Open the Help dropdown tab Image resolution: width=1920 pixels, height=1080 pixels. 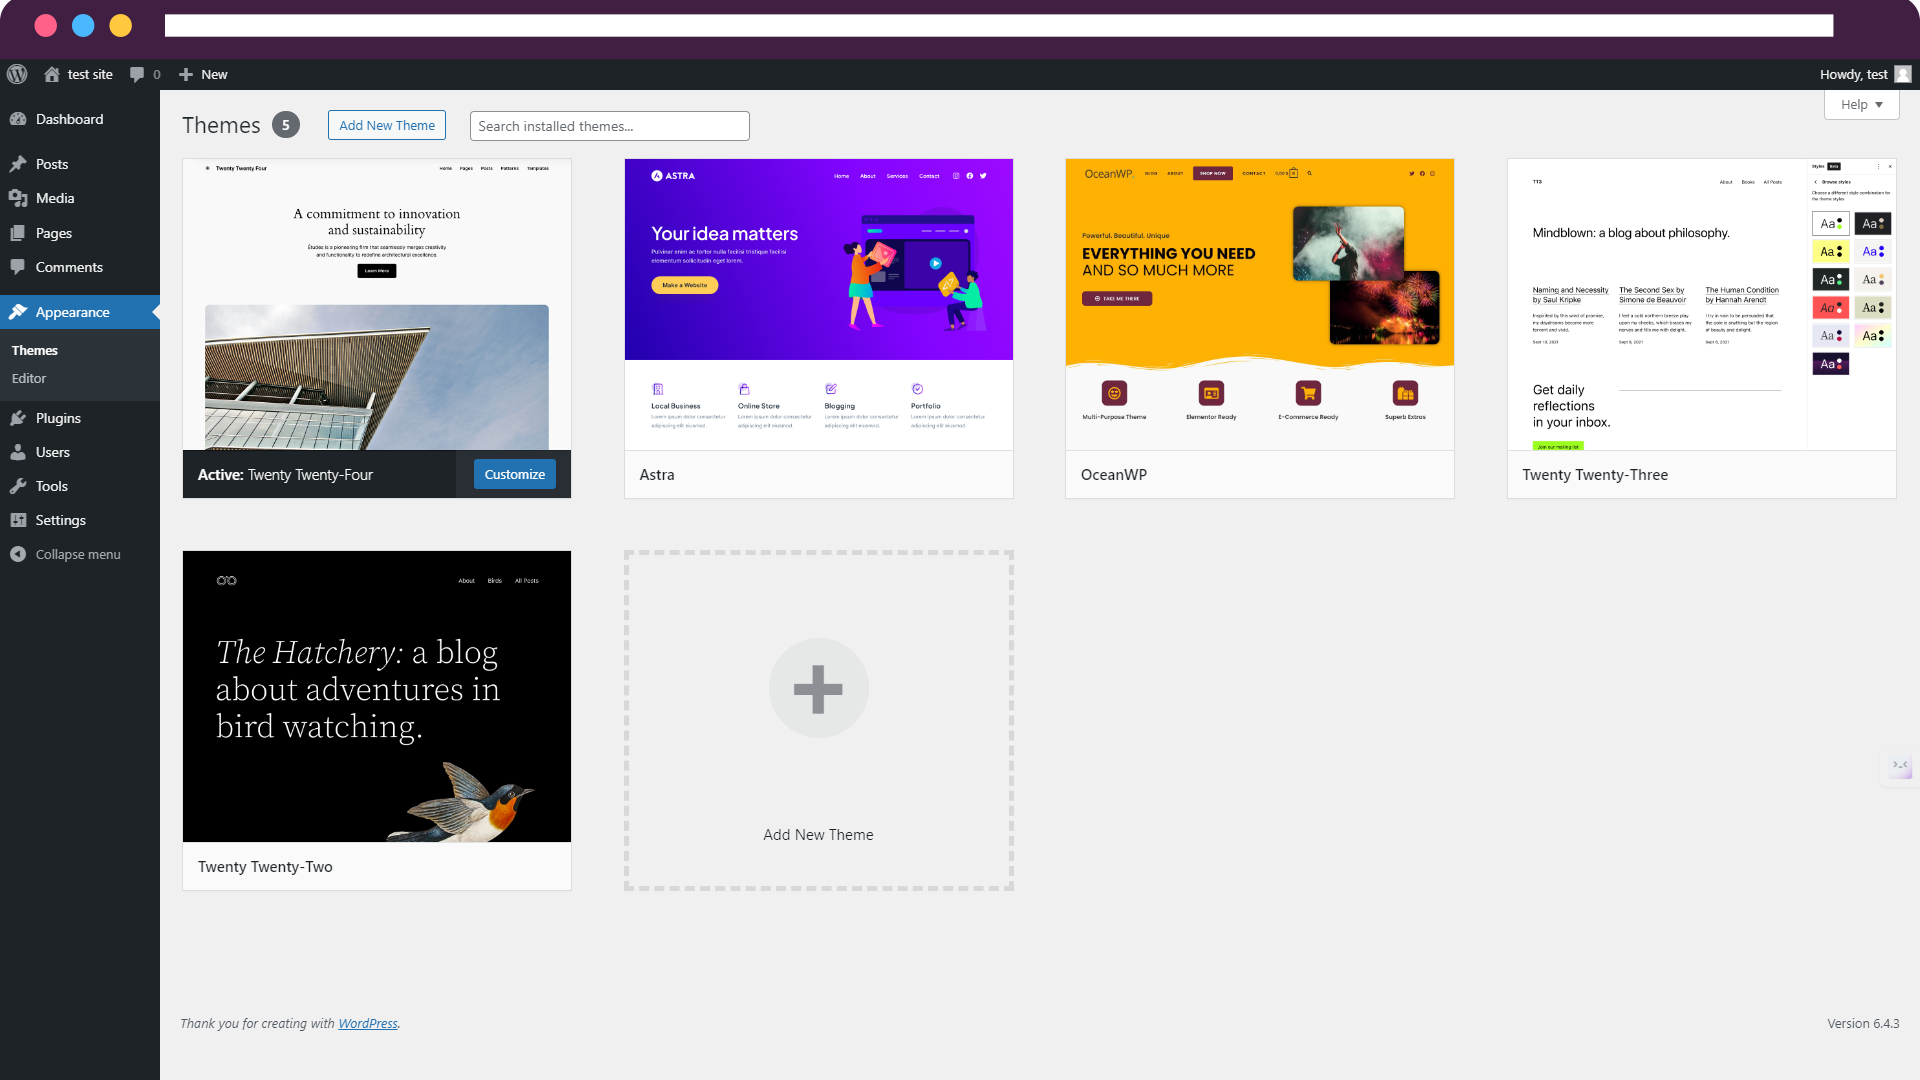[1861, 104]
